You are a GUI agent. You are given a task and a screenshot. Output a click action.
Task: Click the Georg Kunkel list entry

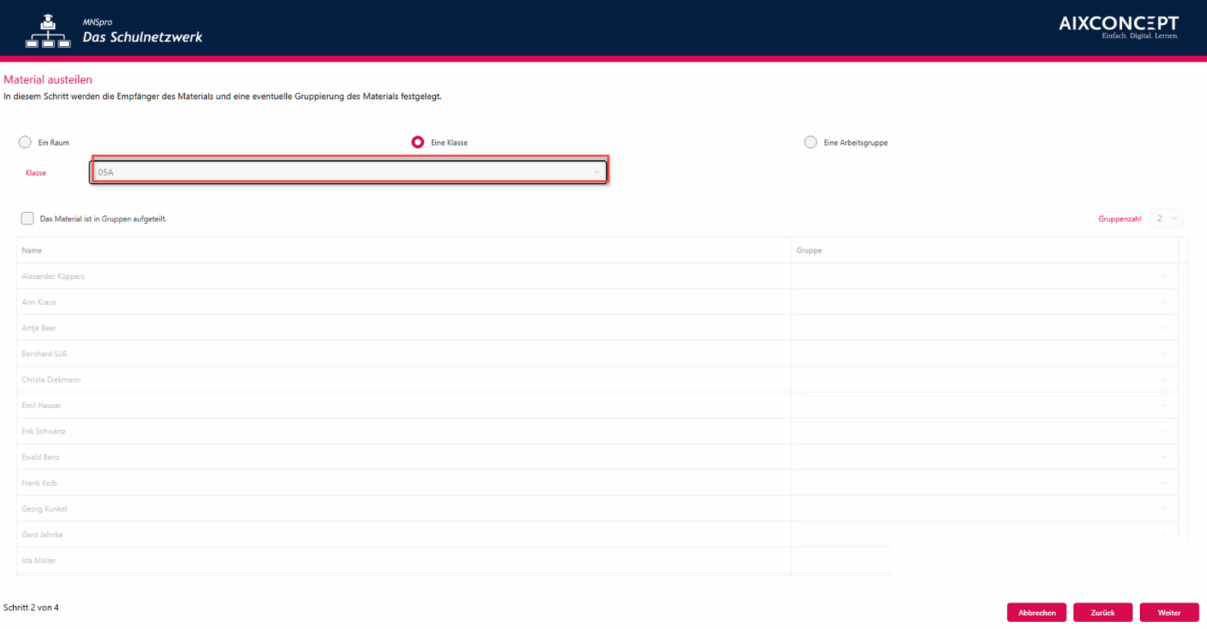point(45,509)
